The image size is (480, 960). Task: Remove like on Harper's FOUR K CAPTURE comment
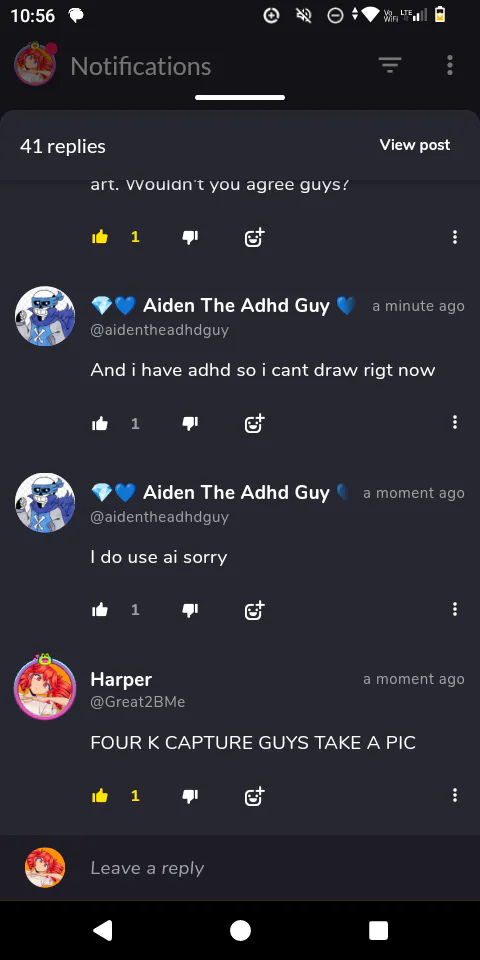[100, 795]
